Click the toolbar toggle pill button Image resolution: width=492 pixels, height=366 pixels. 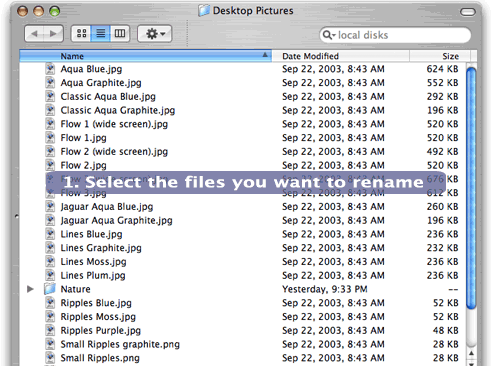pos(468,12)
